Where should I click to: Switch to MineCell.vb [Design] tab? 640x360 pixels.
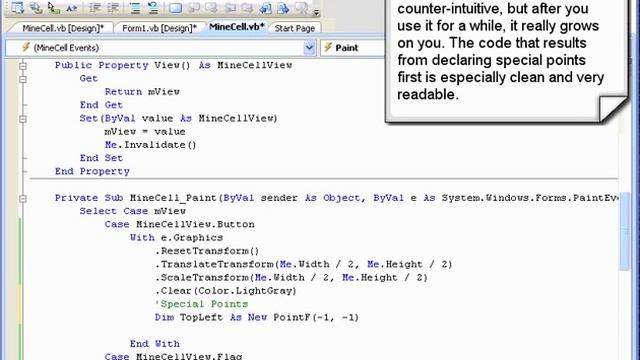click(62, 28)
